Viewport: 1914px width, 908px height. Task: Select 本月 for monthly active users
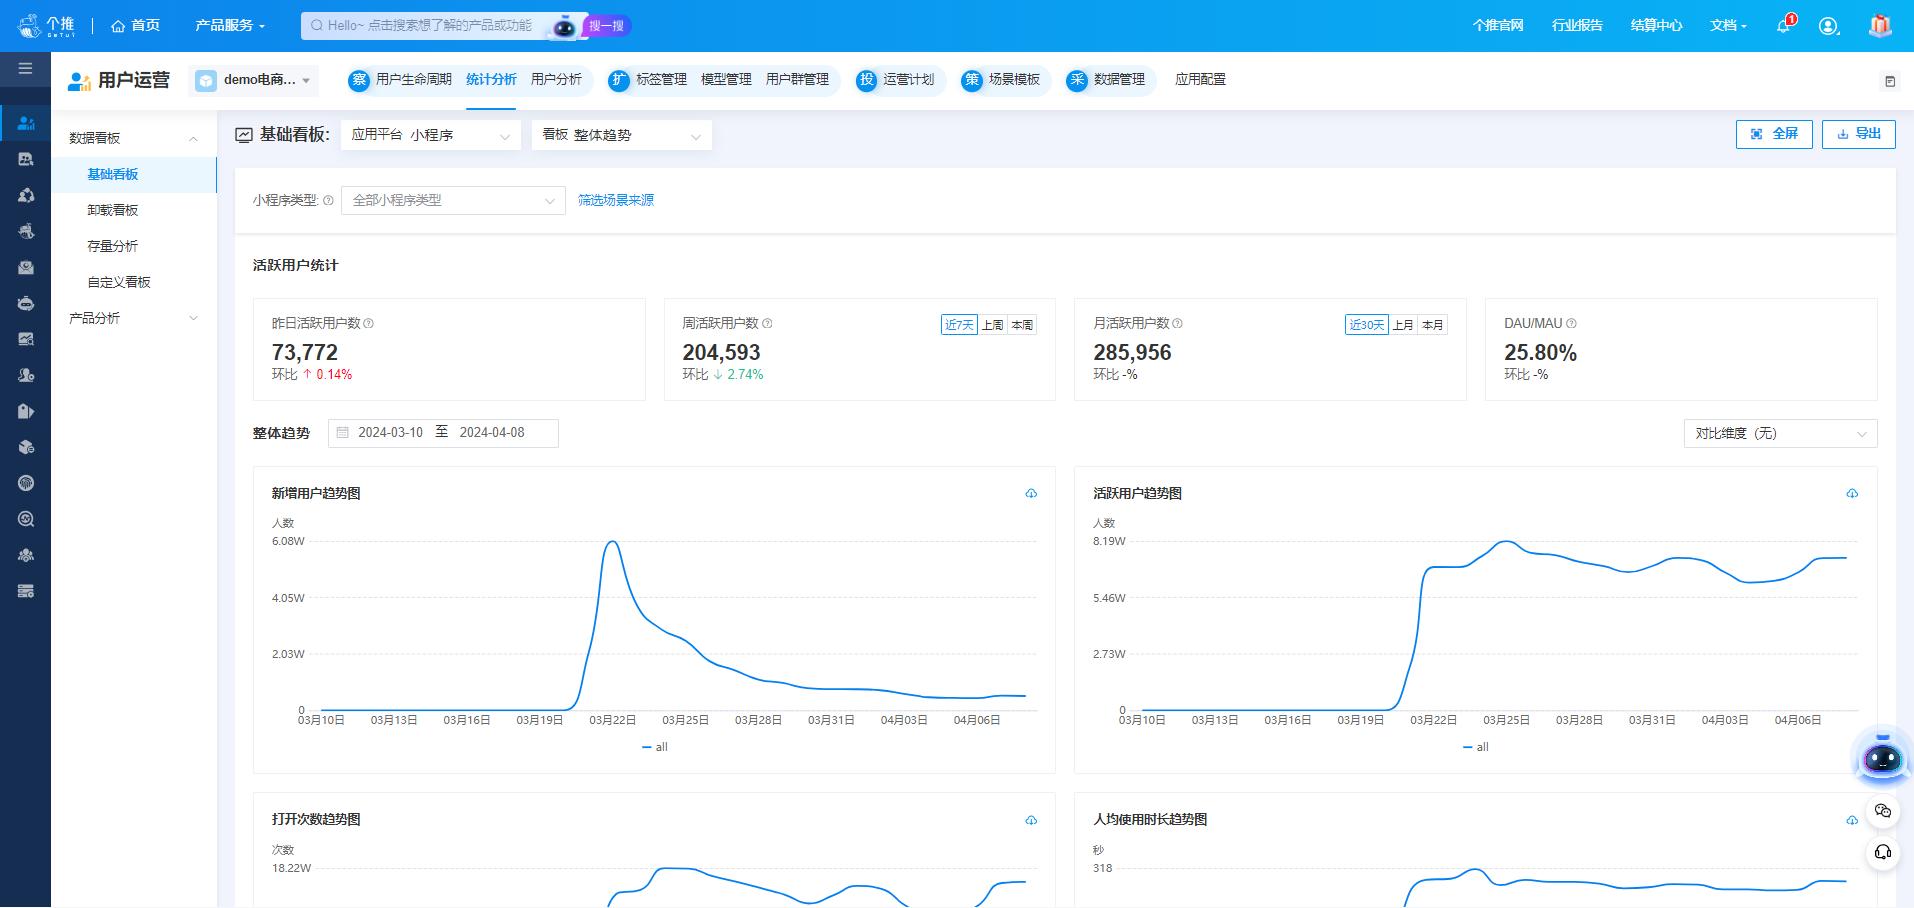coord(1433,325)
